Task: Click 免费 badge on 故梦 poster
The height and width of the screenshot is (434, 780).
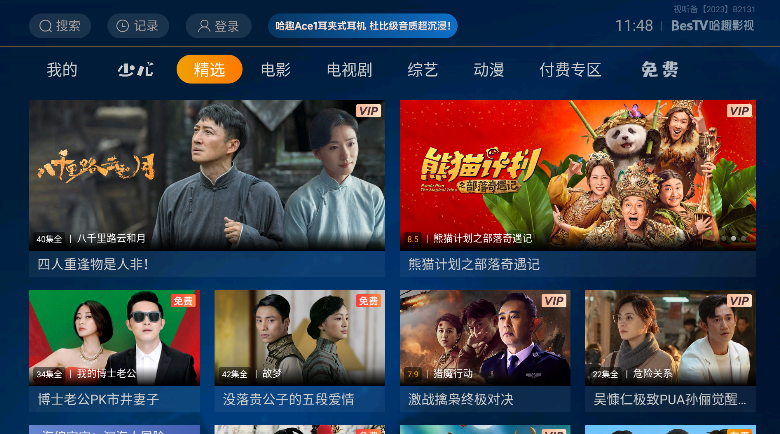Action: (x=369, y=301)
